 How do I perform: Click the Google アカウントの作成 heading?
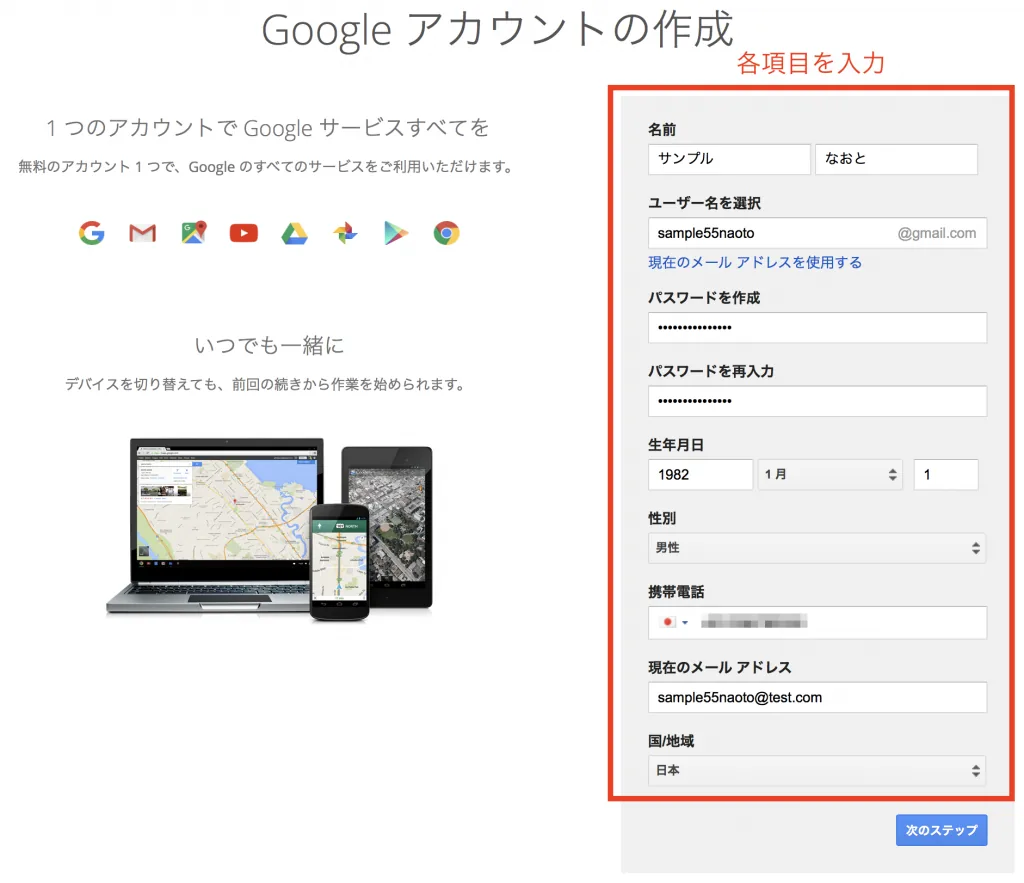tap(498, 29)
